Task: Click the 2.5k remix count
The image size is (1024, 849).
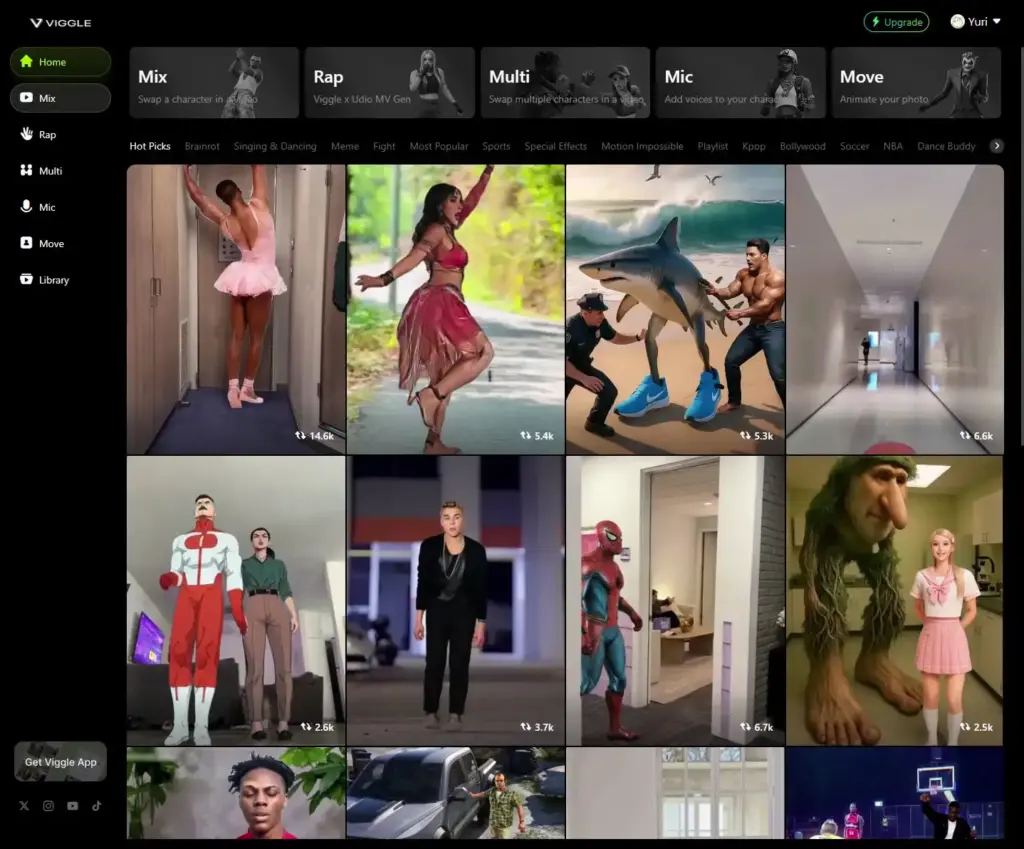Action: [976, 727]
